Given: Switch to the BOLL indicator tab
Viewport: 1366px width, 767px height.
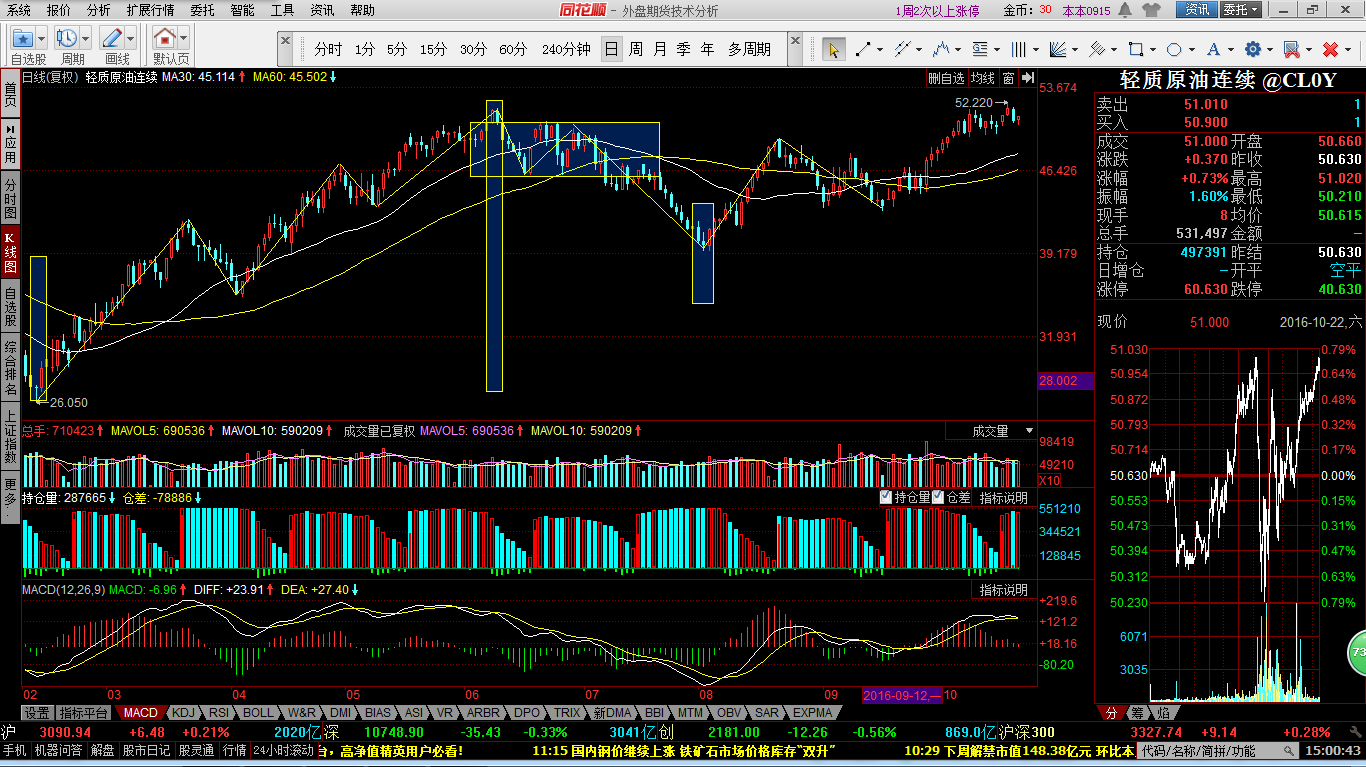Looking at the screenshot, I should (257, 713).
